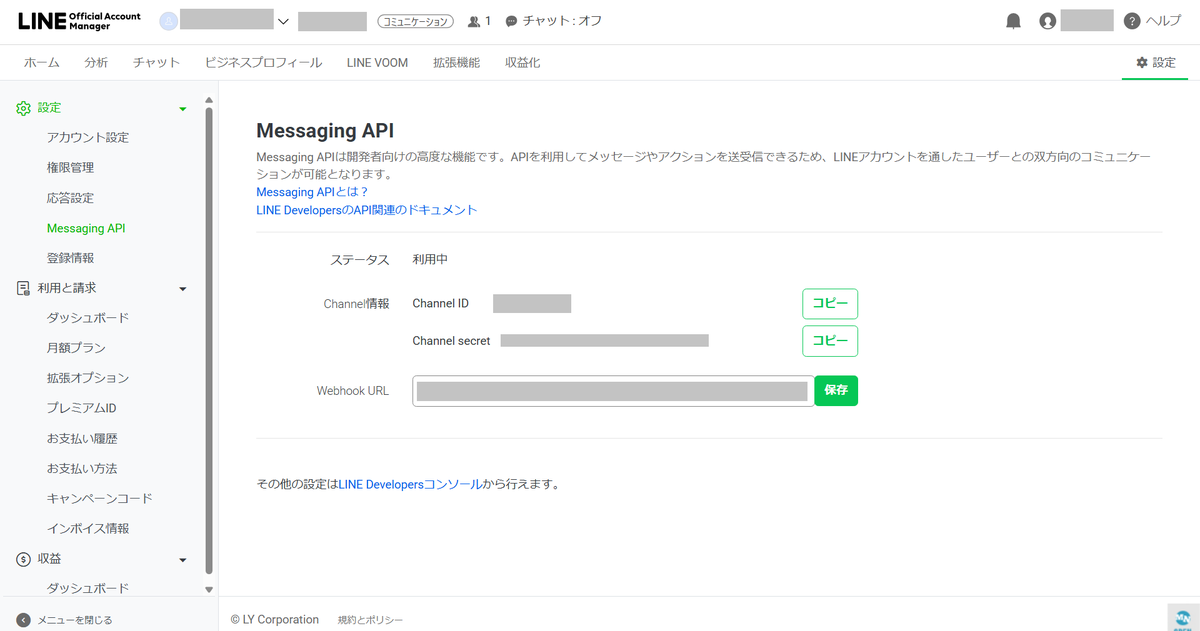The image size is (1200, 631).
Task: Copy the Channel ID
Action: (x=830, y=304)
